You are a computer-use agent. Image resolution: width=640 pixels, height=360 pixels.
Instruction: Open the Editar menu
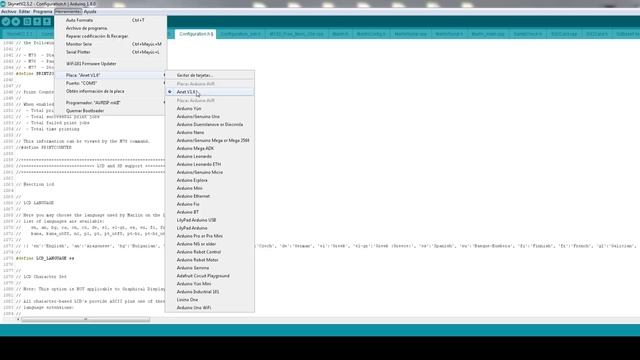coord(24,12)
